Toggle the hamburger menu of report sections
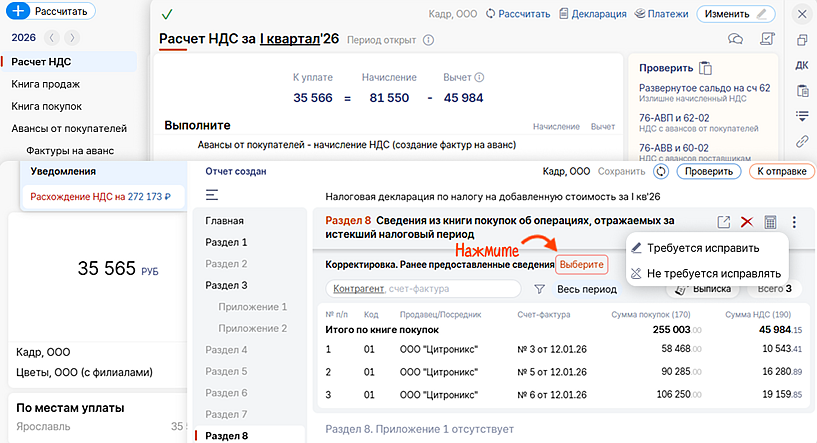The image size is (817, 443). pos(212,195)
